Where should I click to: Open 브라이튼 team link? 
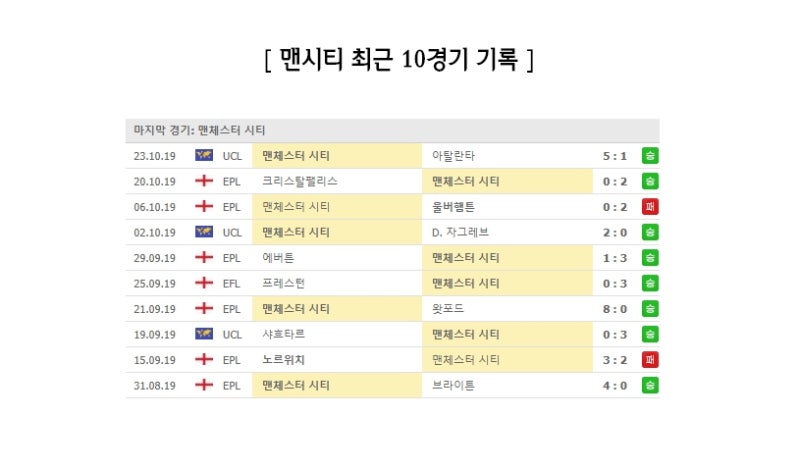[453, 385]
